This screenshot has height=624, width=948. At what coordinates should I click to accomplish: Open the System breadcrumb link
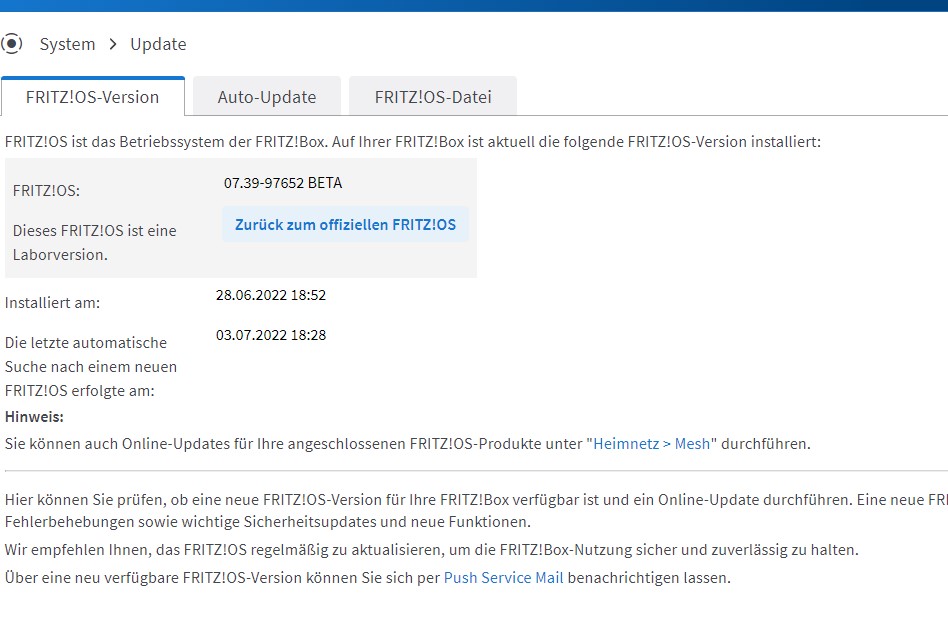point(68,44)
